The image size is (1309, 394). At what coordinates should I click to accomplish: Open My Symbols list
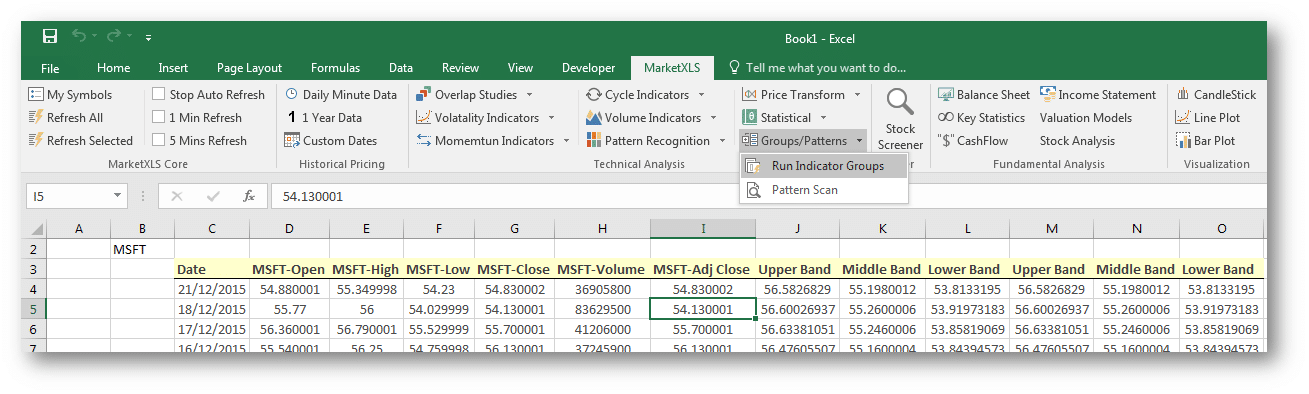coord(70,95)
